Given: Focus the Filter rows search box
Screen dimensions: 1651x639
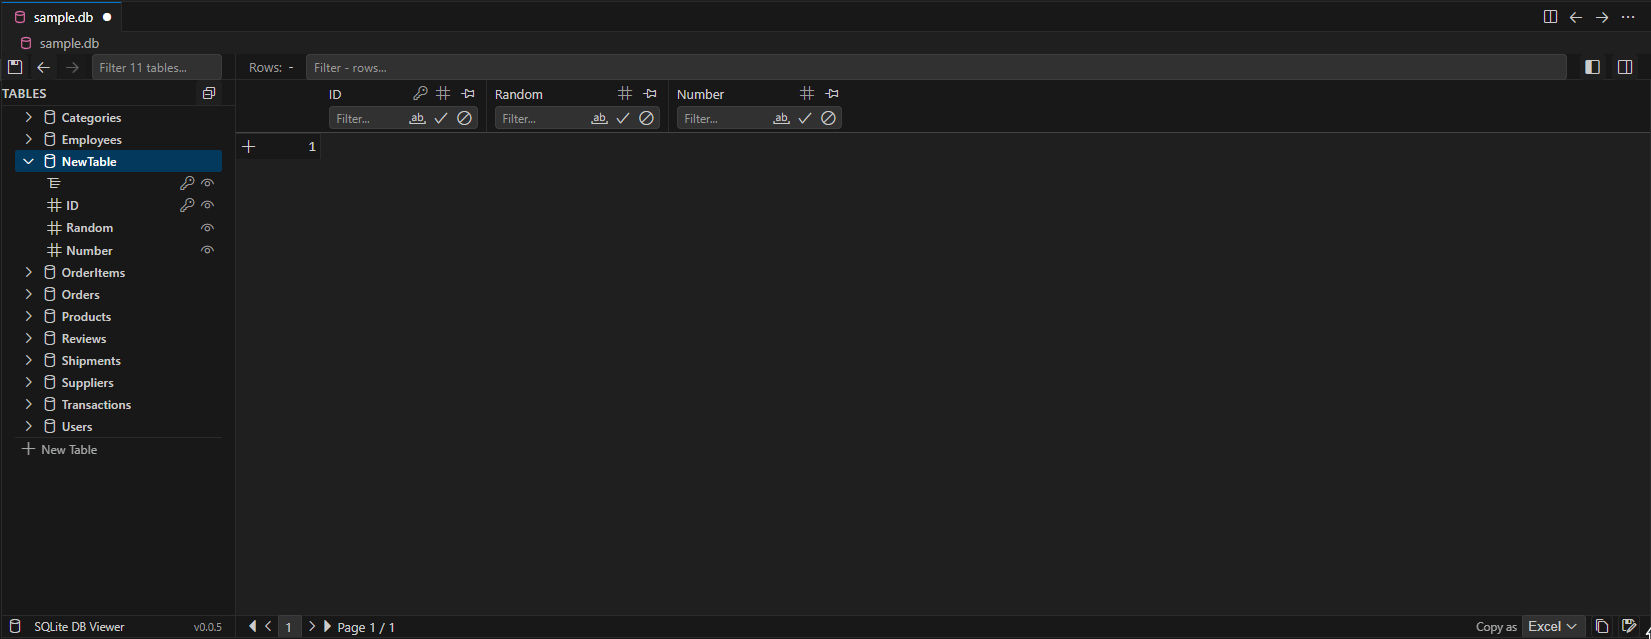Looking at the screenshot, I should click(936, 67).
